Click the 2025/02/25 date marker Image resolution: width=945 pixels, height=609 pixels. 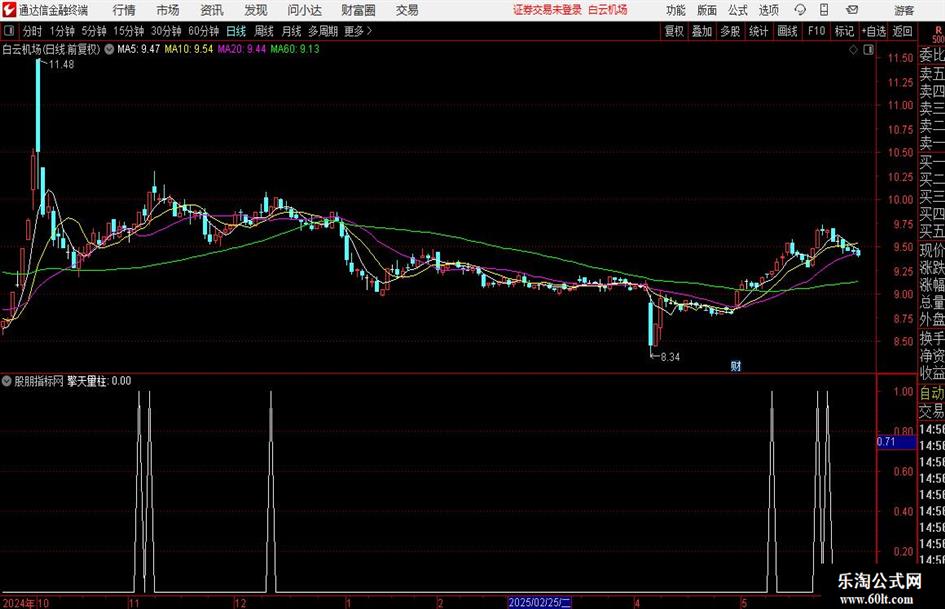click(539, 602)
